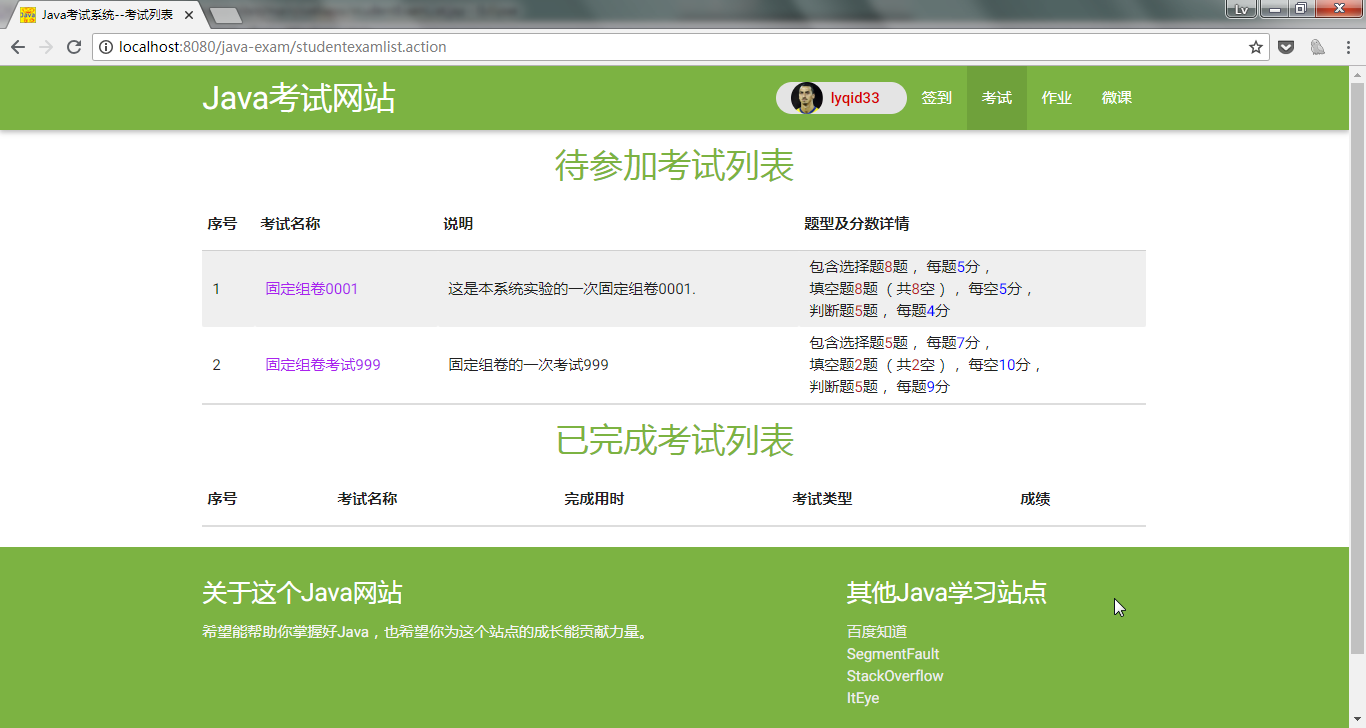Visit the StackOverflow link
This screenshot has height=728, width=1366.
click(895, 676)
